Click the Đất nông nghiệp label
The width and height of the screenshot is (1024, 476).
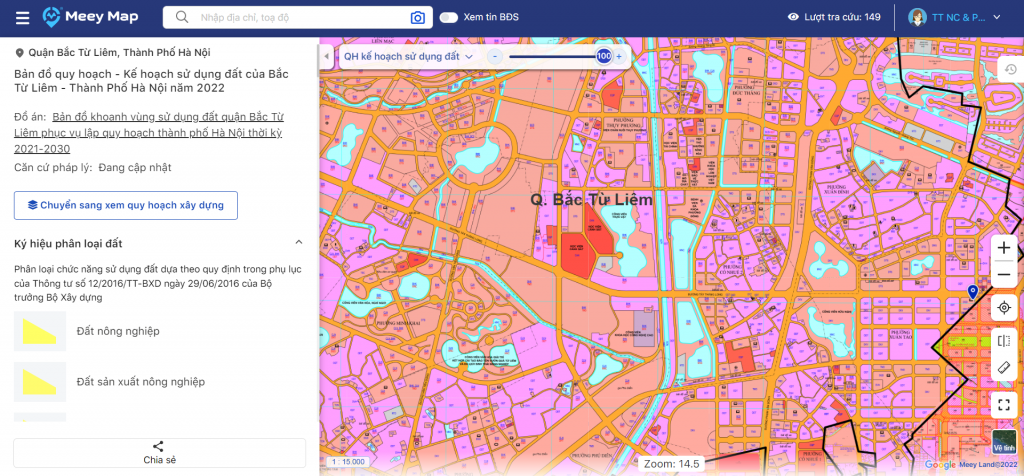click(118, 331)
